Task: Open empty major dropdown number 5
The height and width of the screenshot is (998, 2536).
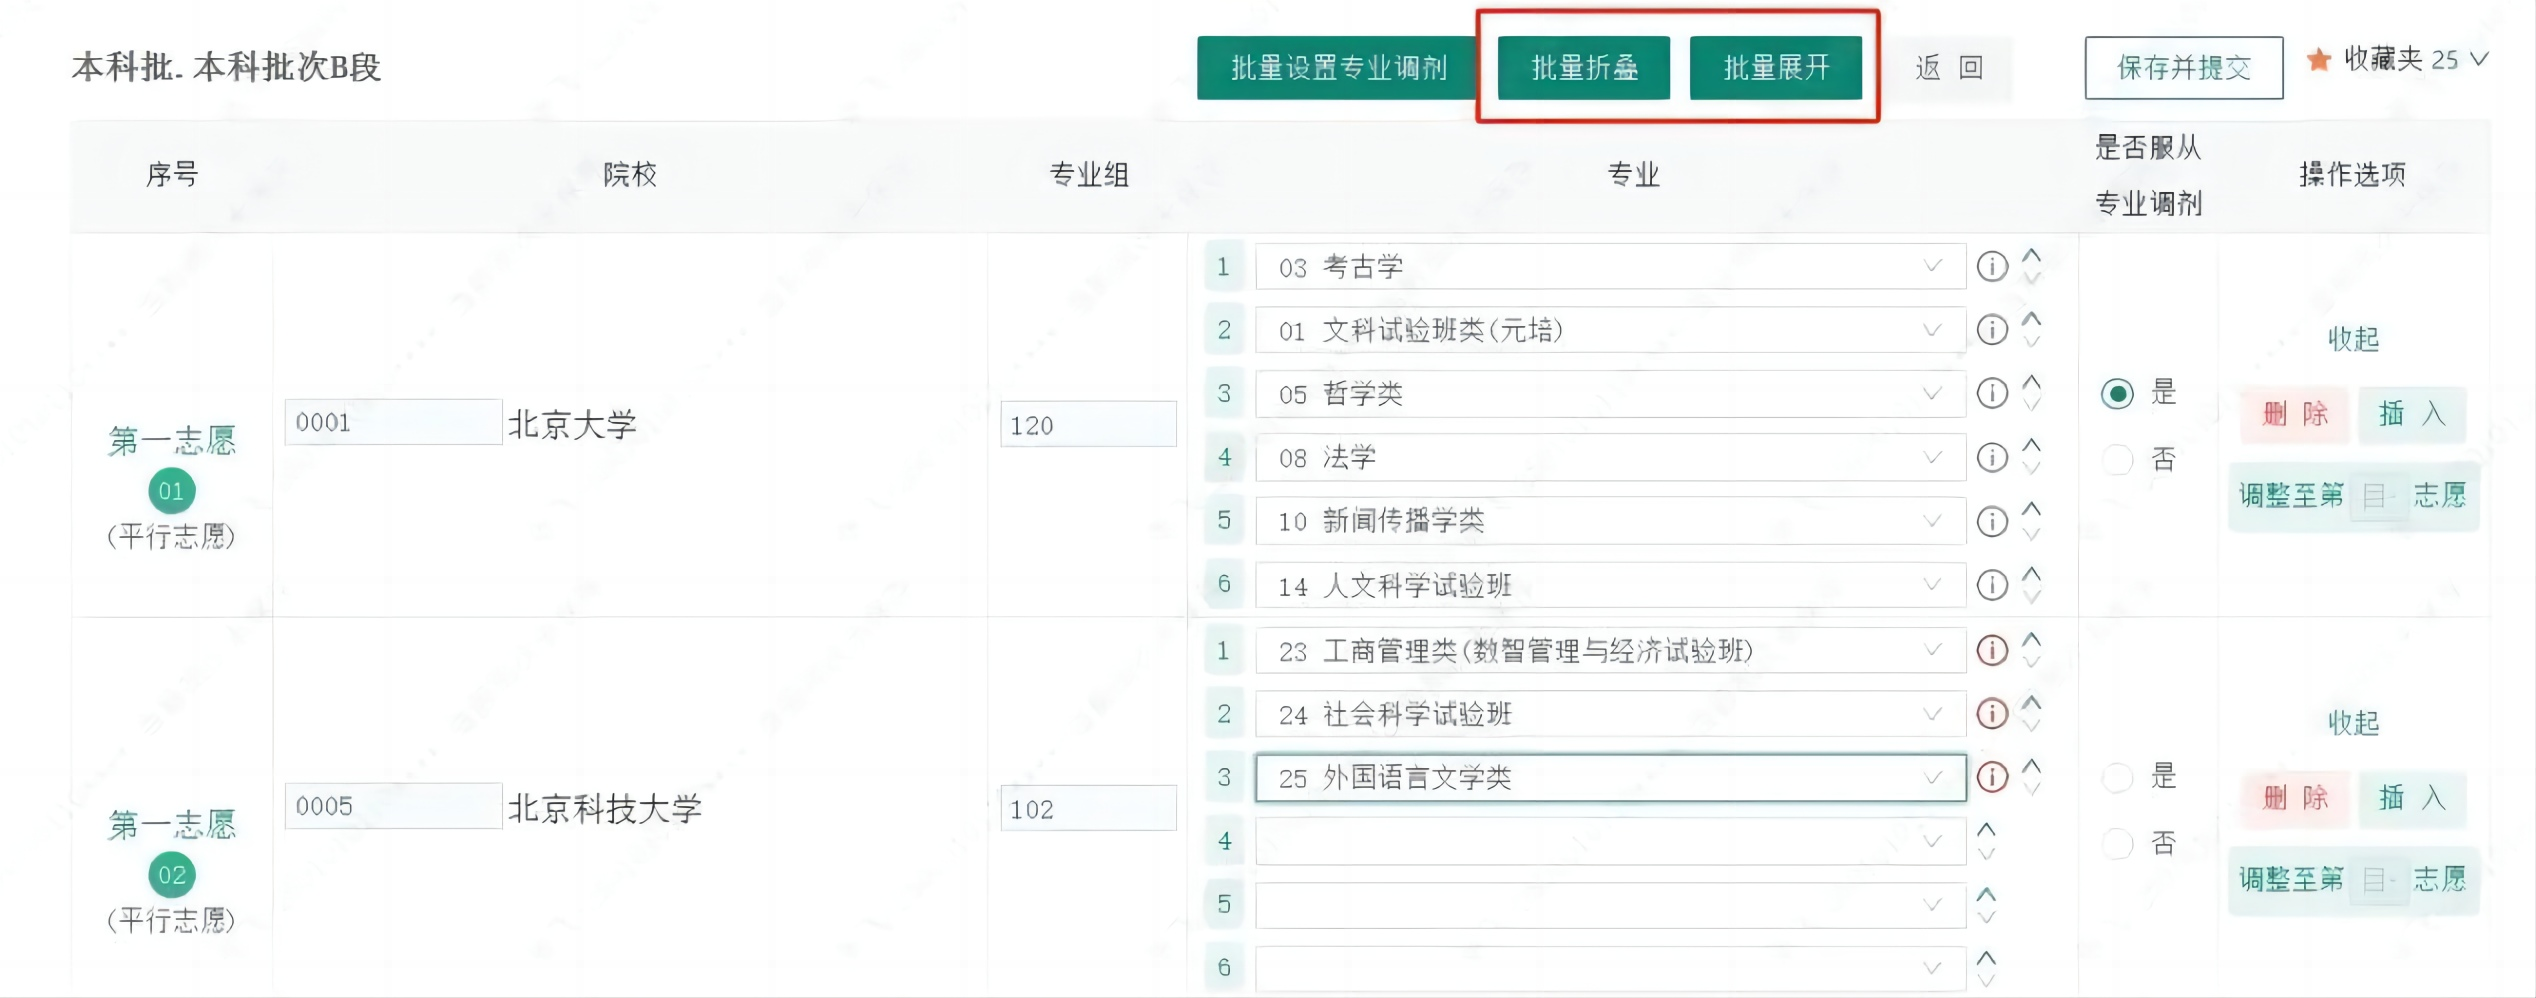Action: point(1611,905)
